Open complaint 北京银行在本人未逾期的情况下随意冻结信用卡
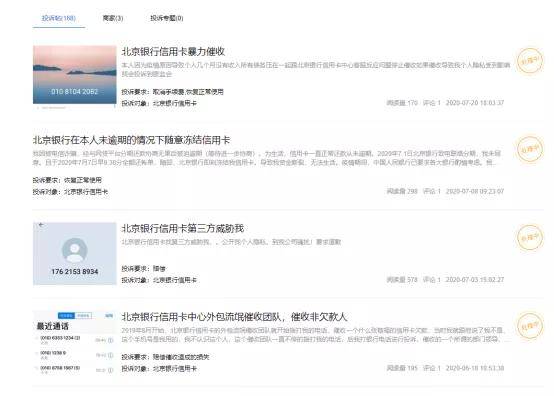This screenshot has height=396, width=554. 131,140
